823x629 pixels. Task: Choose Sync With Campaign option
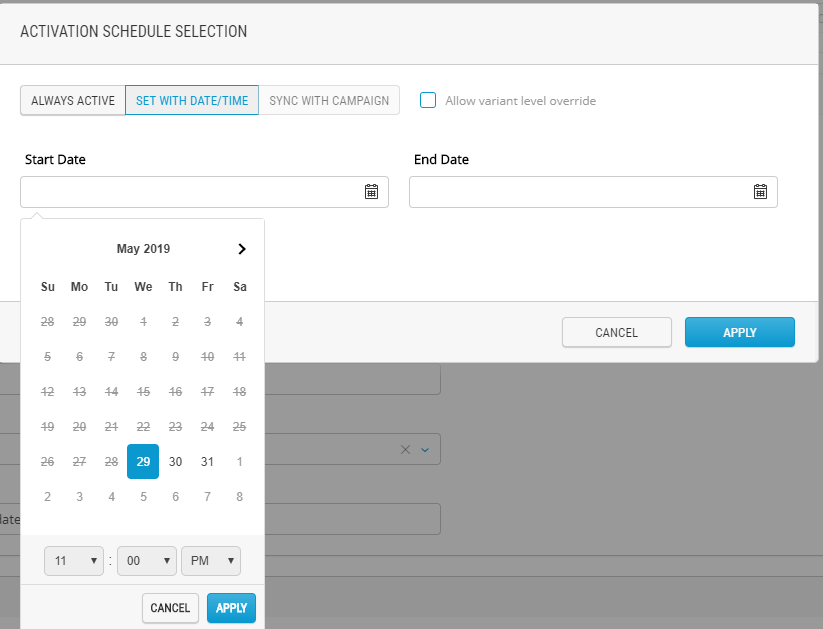click(x=329, y=101)
